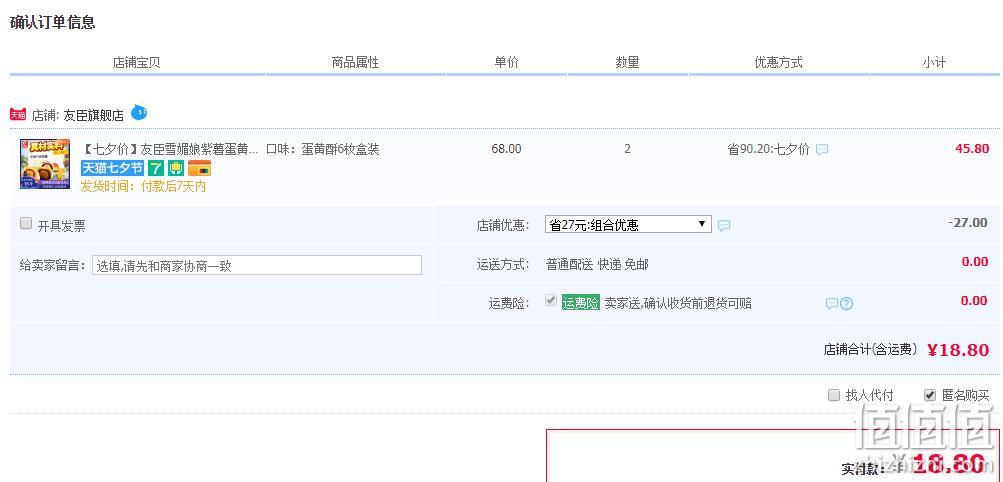Open the 友臣旗舰店 store link
This screenshot has height=482, width=1003.
[x=93, y=116]
